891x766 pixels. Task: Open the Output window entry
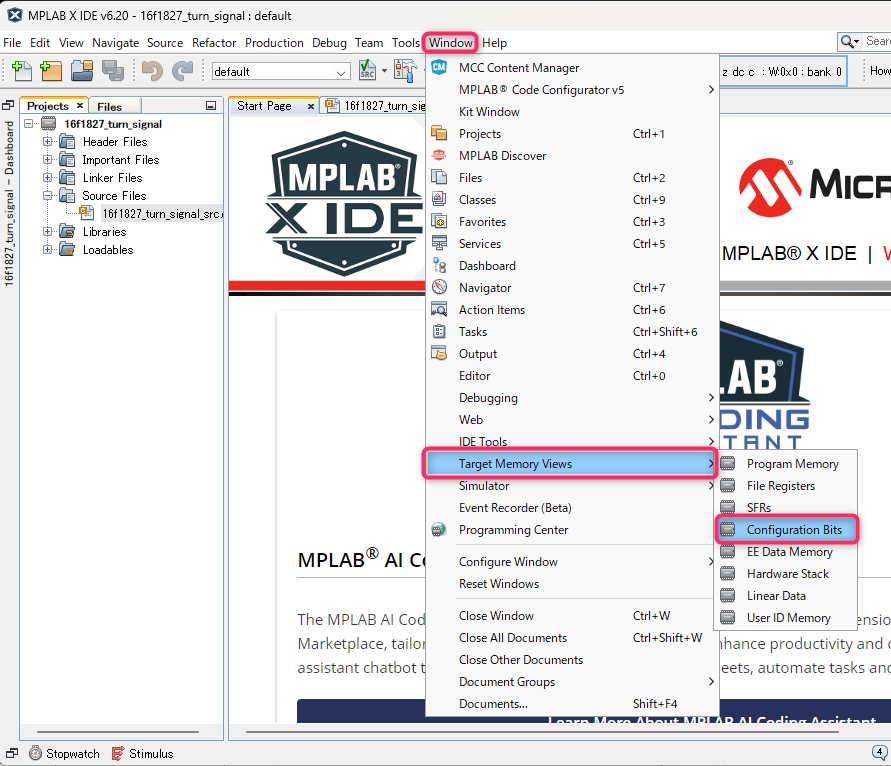pos(572,354)
